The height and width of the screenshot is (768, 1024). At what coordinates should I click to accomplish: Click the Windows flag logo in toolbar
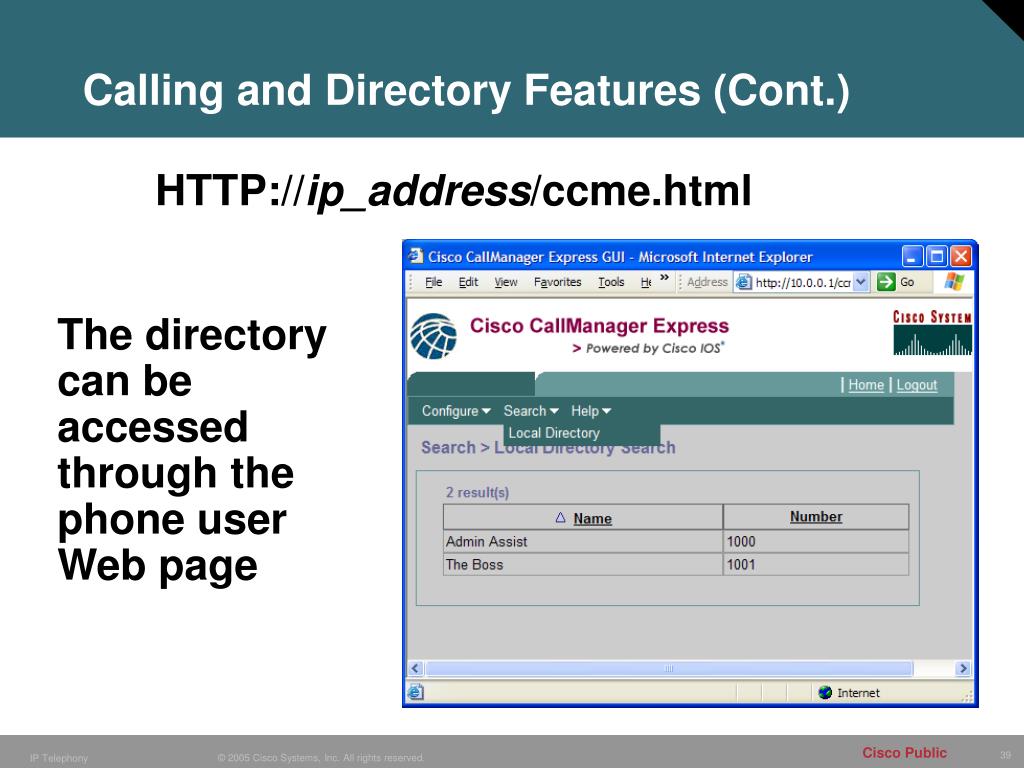coord(954,282)
